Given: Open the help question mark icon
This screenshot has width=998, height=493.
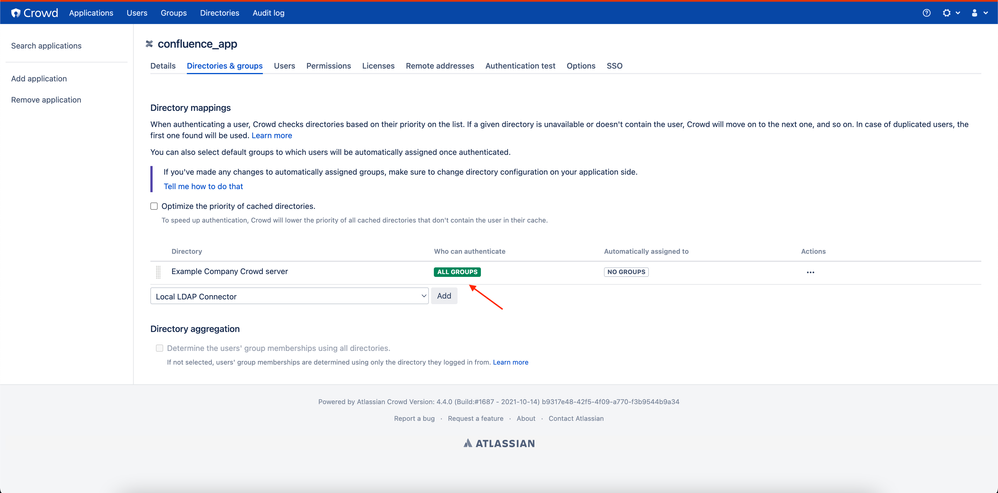Looking at the screenshot, I should coord(927,13).
